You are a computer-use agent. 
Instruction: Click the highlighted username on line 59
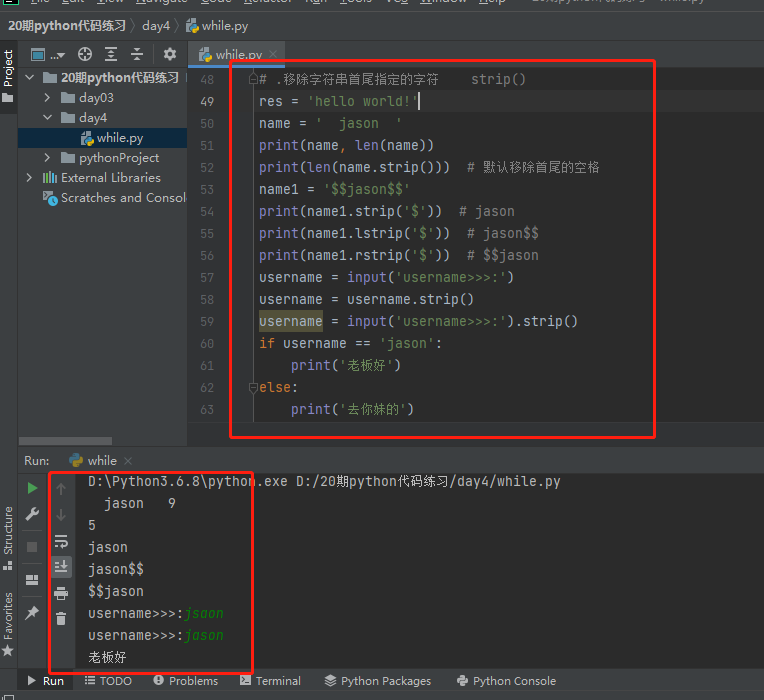(291, 322)
